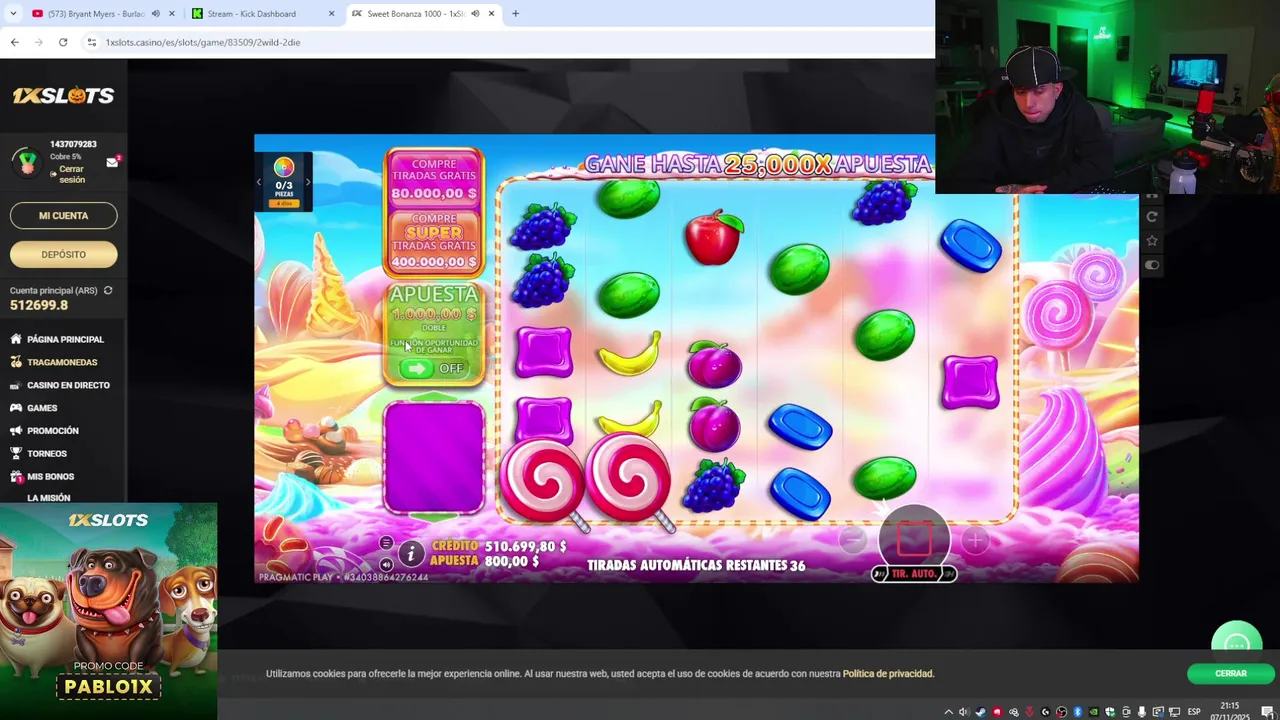
Task: Click CERRAR on cookie notice
Action: [1231, 674]
